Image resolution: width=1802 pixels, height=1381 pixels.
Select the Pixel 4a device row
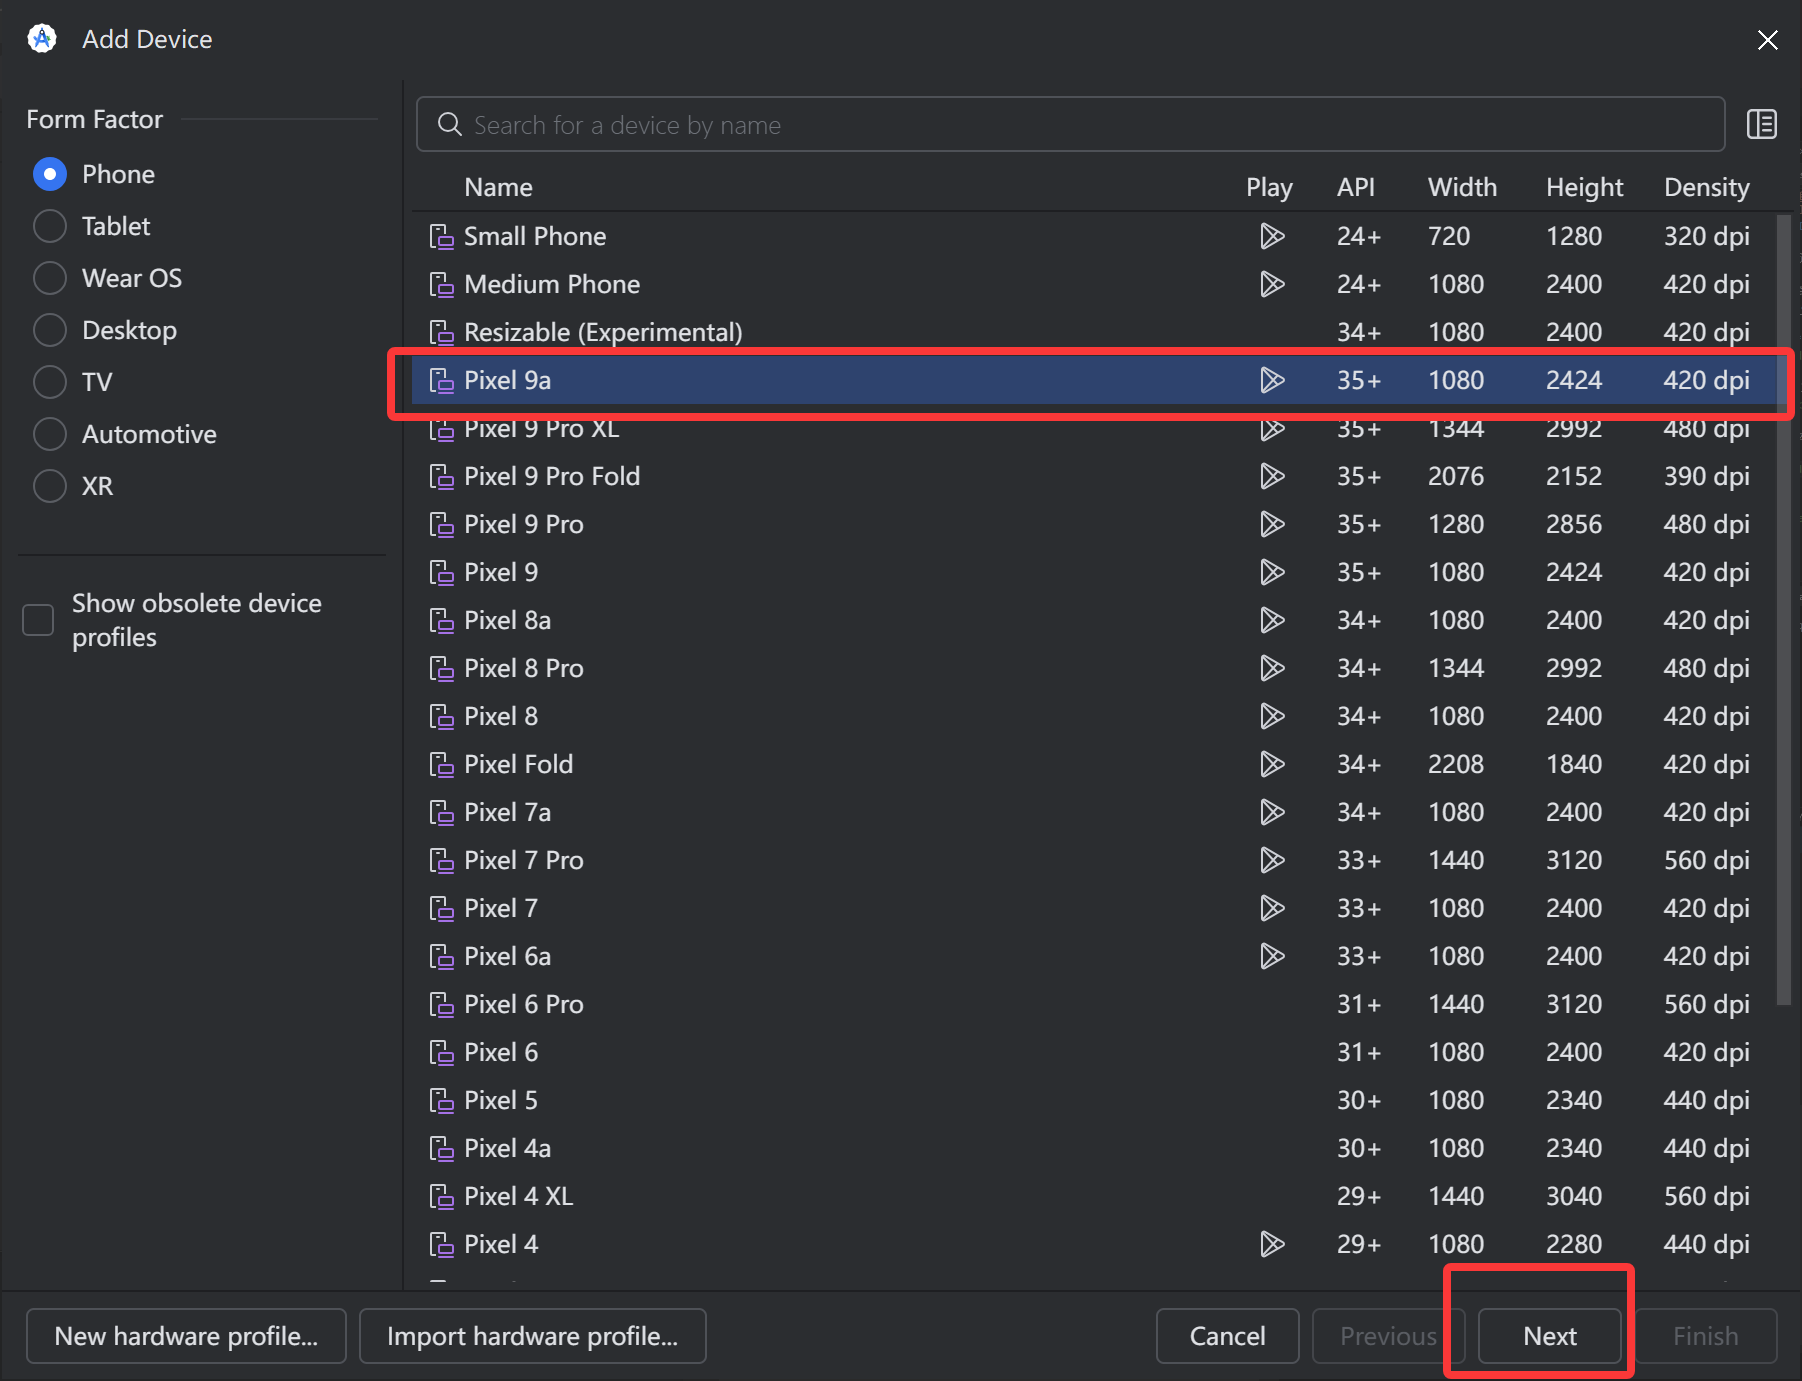1094,1148
